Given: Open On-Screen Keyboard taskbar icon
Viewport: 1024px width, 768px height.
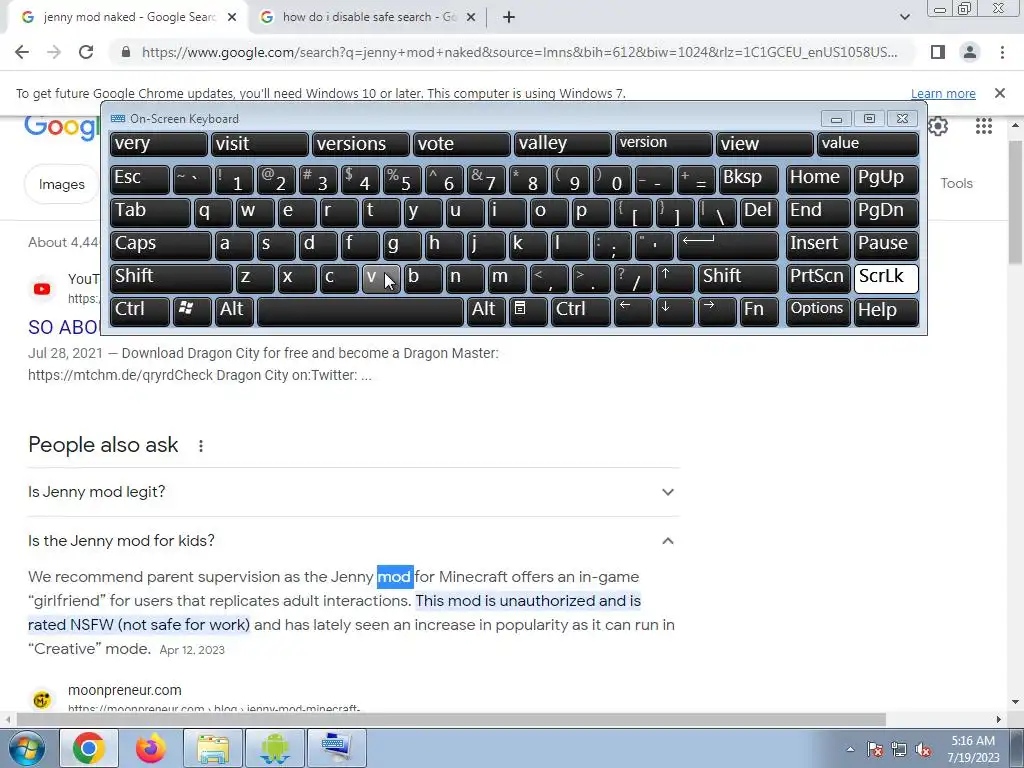Looking at the screenshot, I should click(x=336, y=748).
